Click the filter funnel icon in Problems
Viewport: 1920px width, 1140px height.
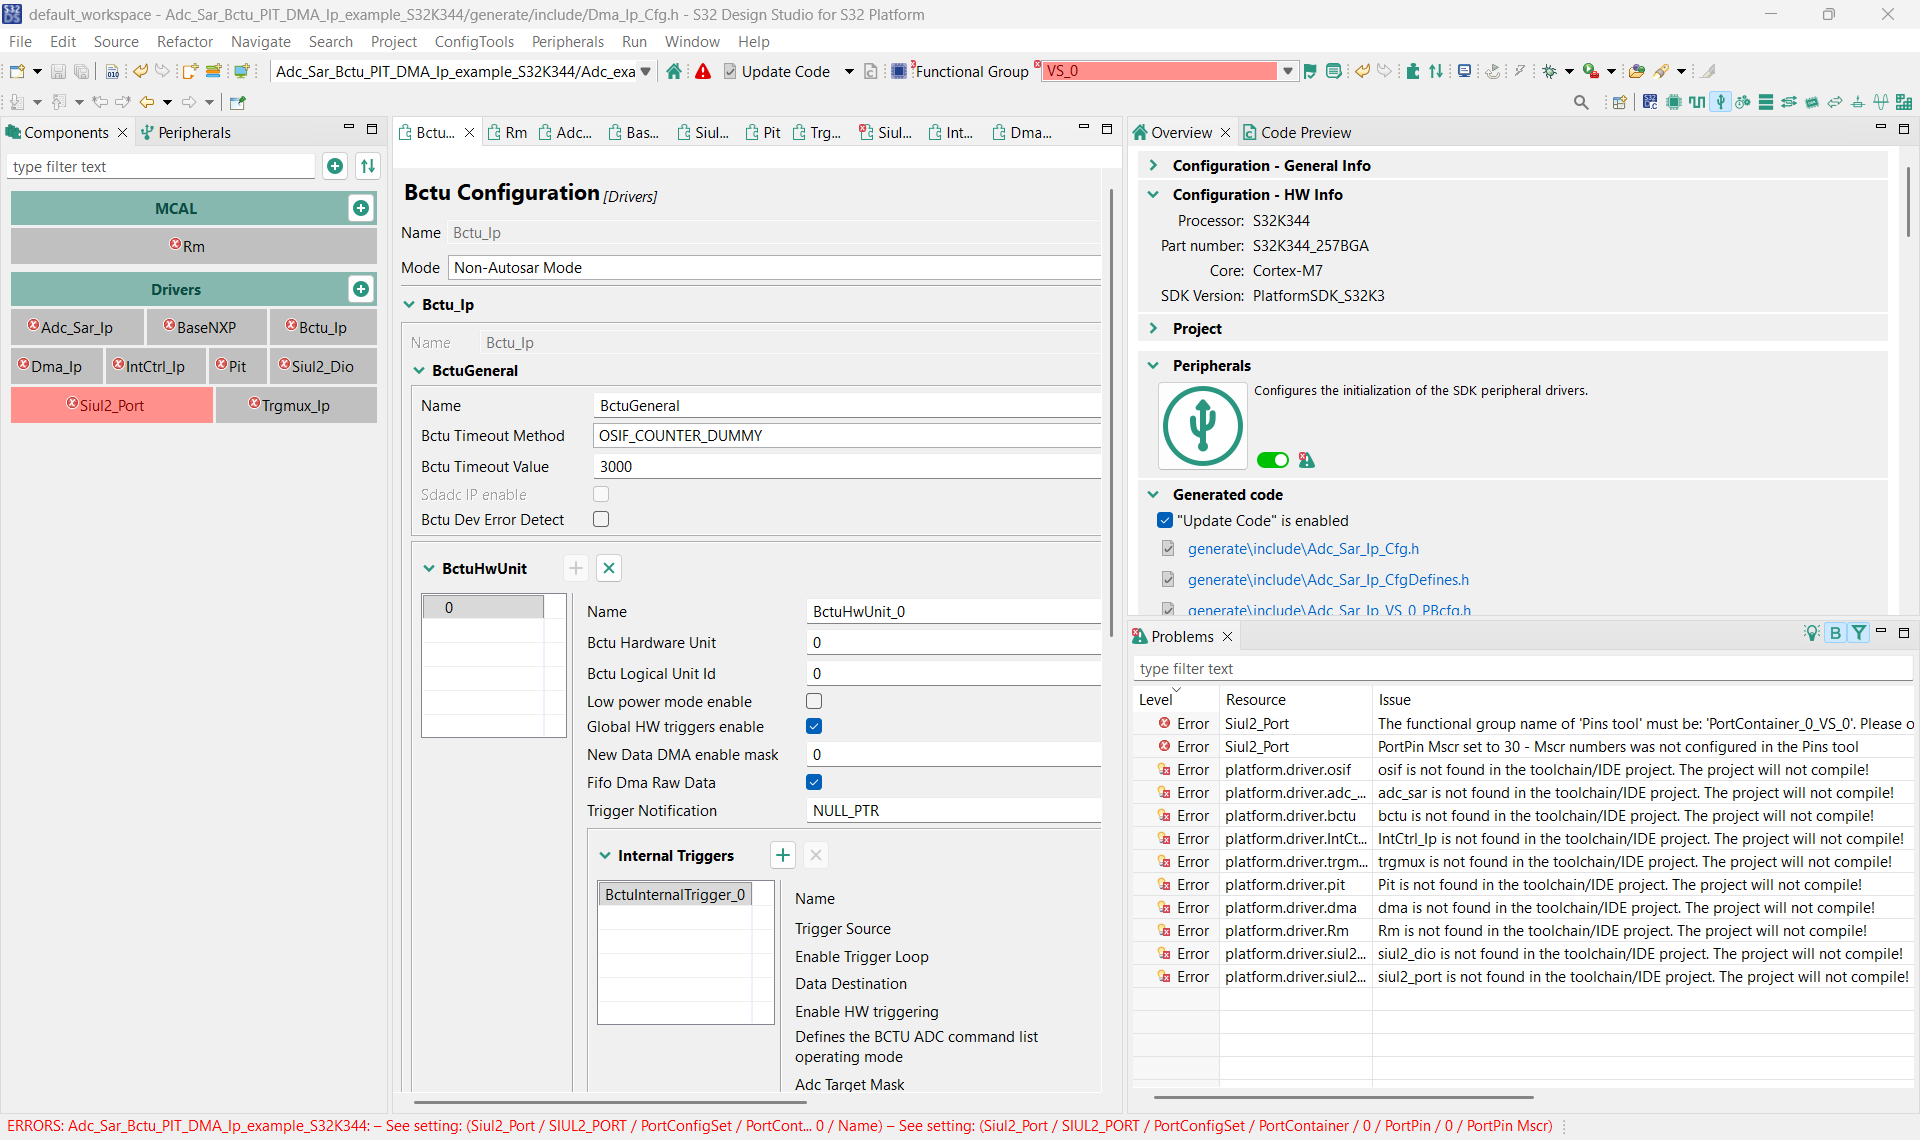1858,633
